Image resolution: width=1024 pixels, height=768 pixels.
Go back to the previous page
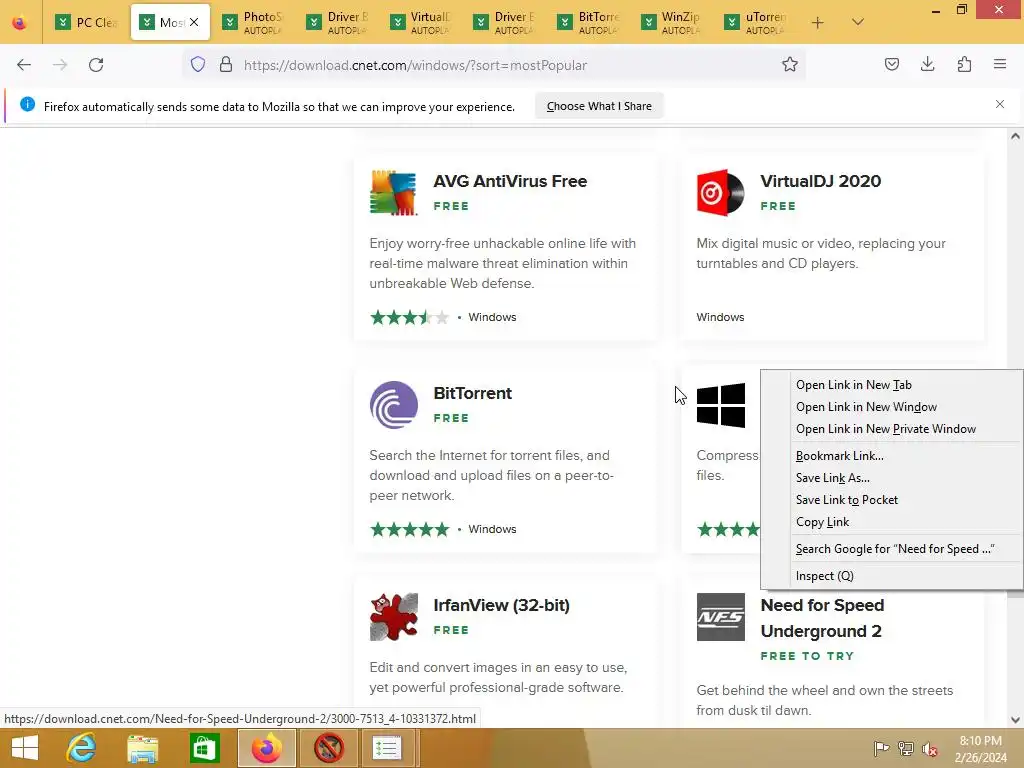24,65
